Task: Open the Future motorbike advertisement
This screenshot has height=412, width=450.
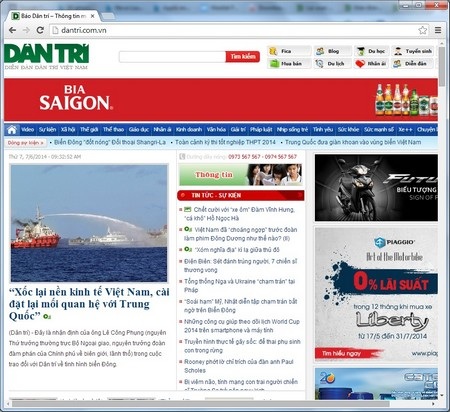Action: (376, 187)
